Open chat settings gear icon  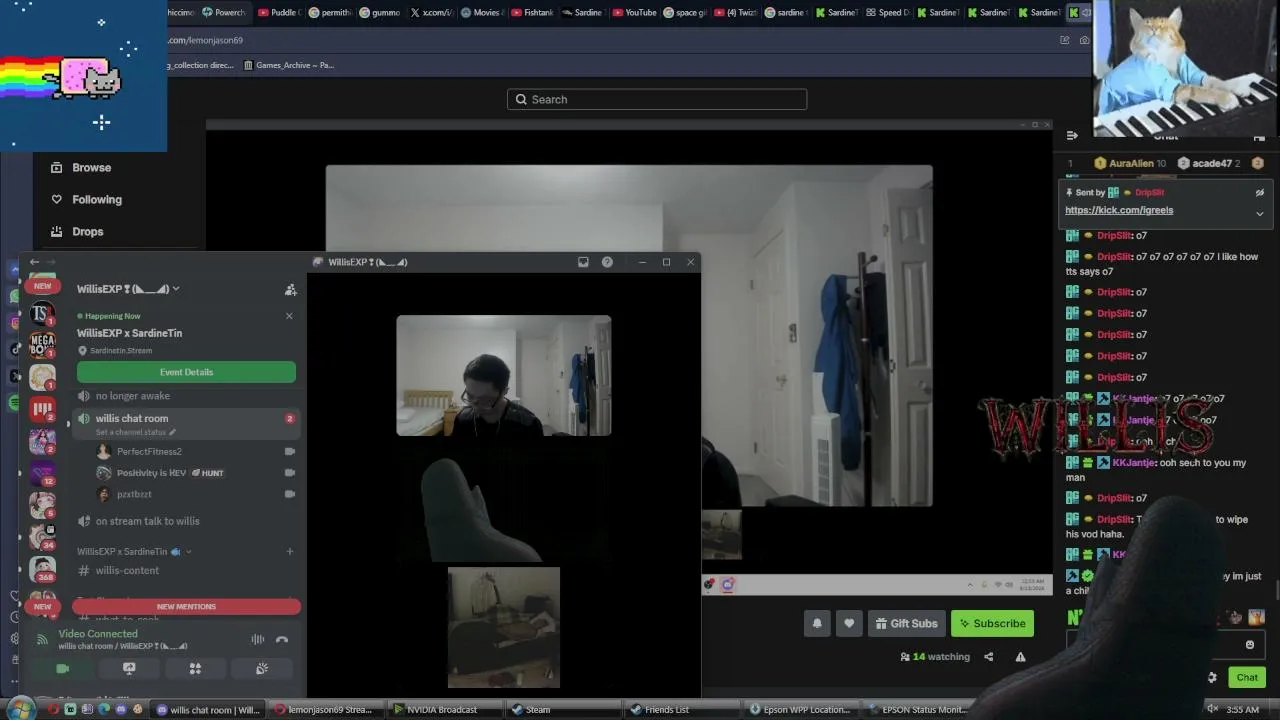(1212, 678)
